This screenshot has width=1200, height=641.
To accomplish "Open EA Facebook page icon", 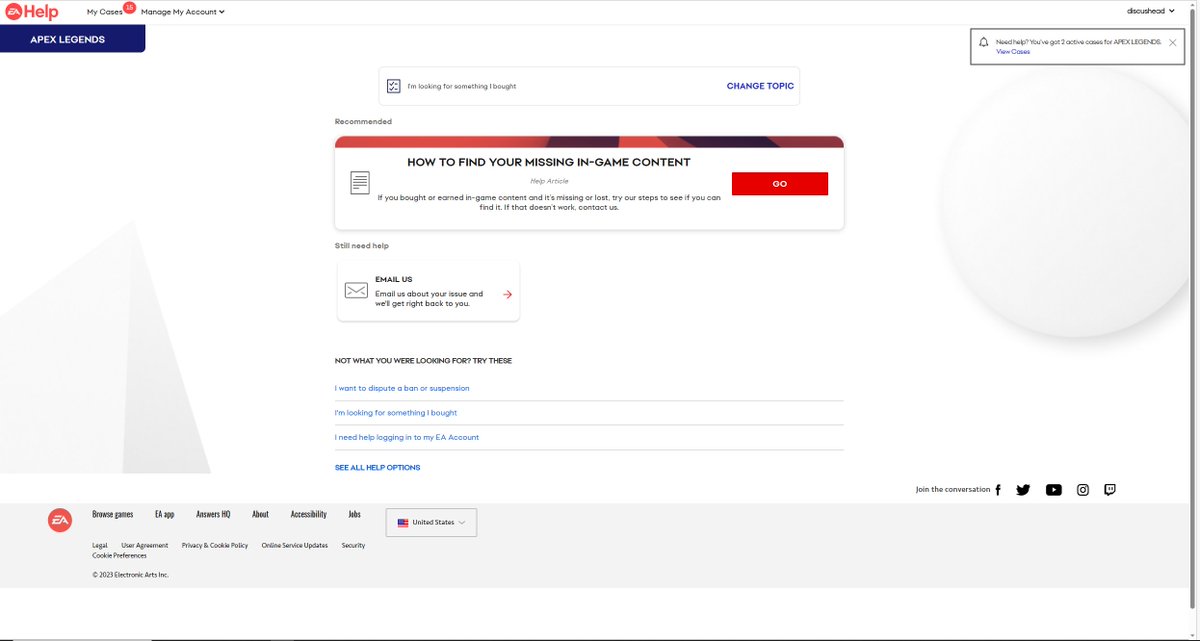I will pyautogui.click(x=998, y=490).
